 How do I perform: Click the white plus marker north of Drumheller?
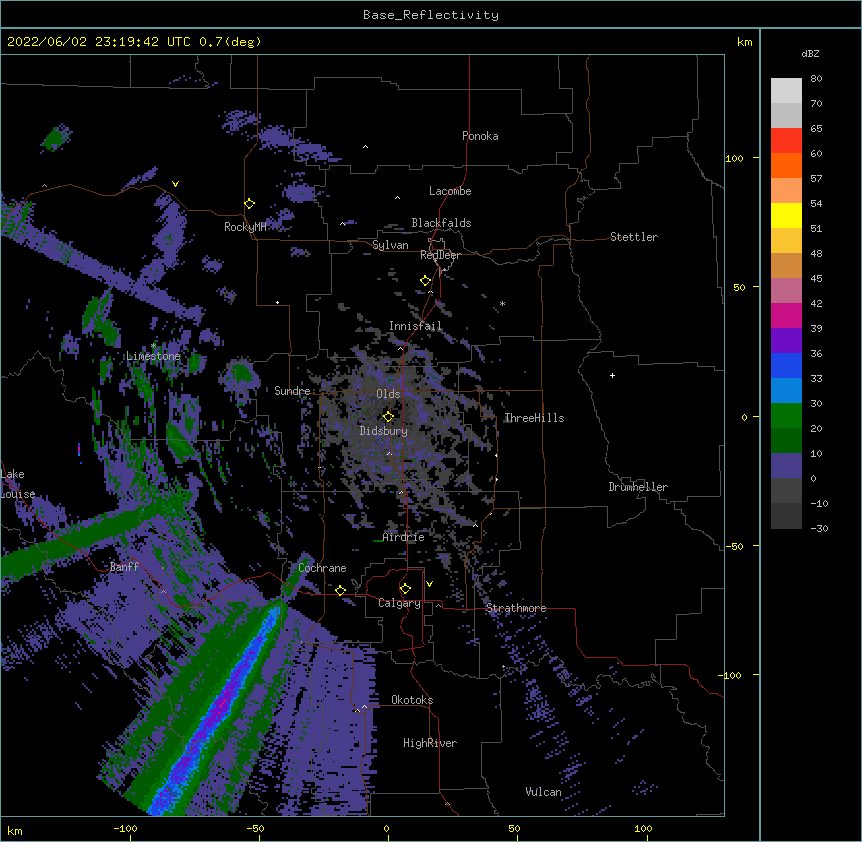[x=612, y=375]
